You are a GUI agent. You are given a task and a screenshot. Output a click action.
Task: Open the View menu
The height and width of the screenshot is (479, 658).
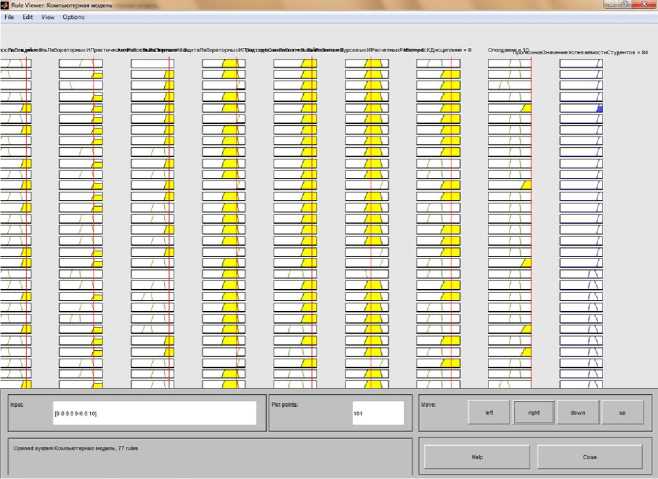[x=48, y=17]
